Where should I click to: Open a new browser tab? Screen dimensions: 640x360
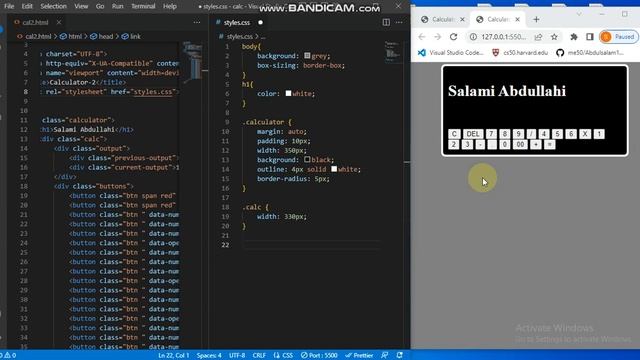(x=536, y=19)
